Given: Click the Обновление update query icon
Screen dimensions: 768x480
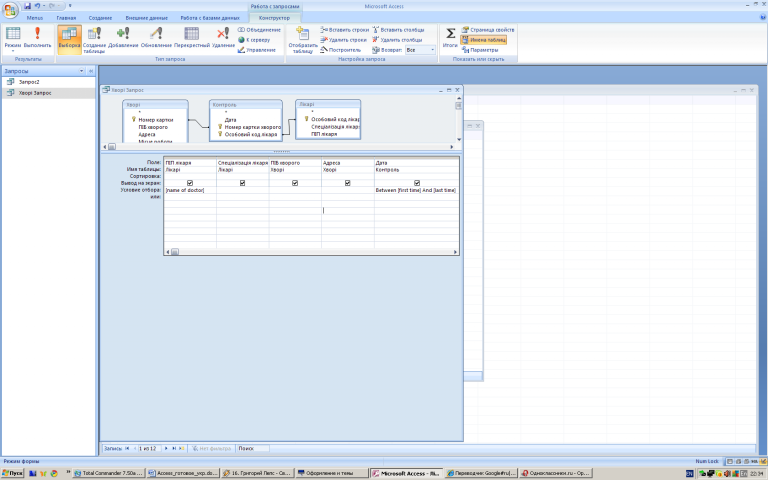Looking at the screenshot, I should pyautogui.click(x=156, y=37).
